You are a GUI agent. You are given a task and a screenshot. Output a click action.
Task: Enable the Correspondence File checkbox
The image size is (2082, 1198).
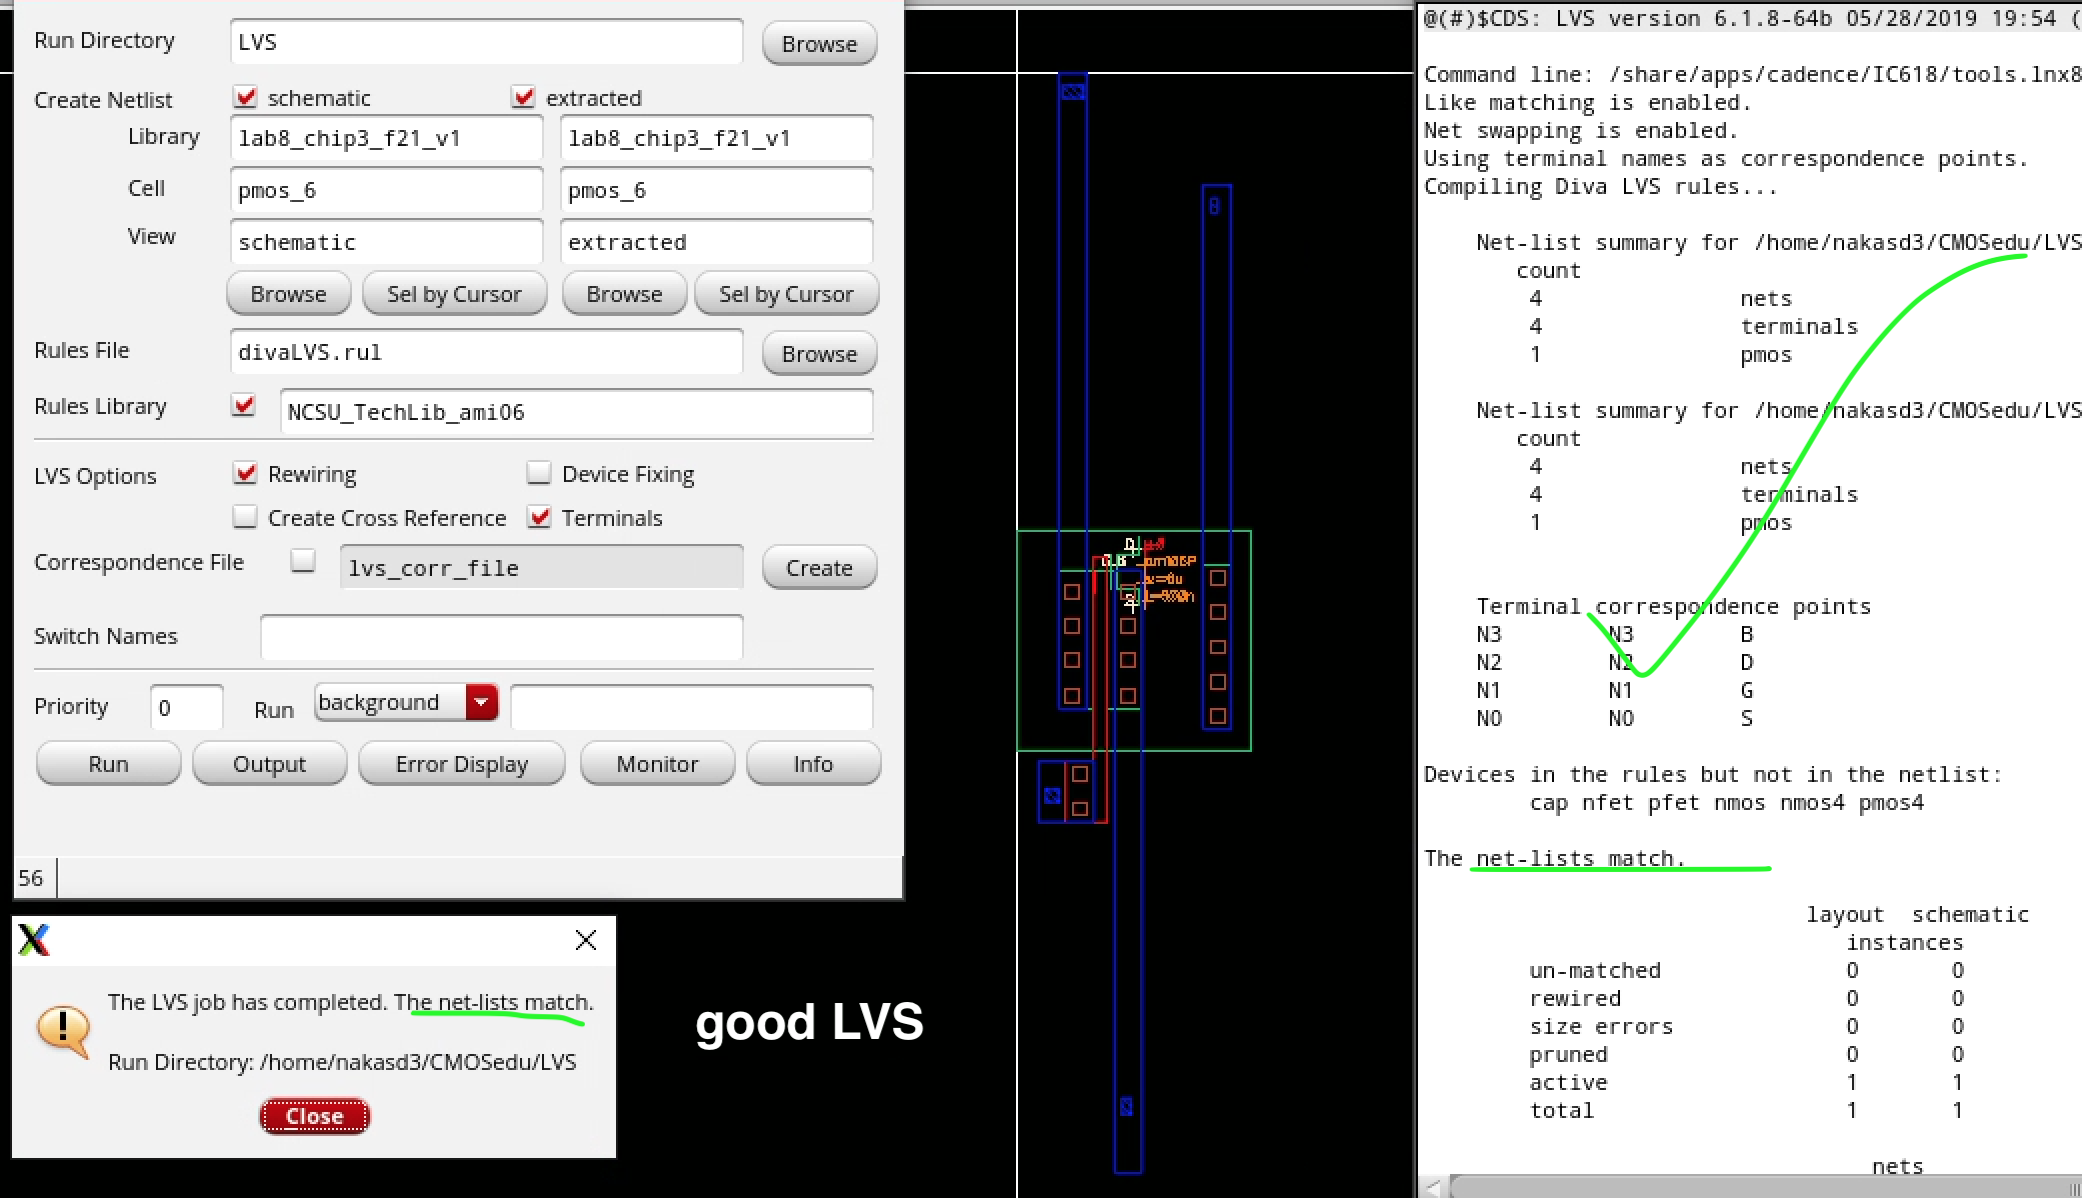click(x=303, y=561)
